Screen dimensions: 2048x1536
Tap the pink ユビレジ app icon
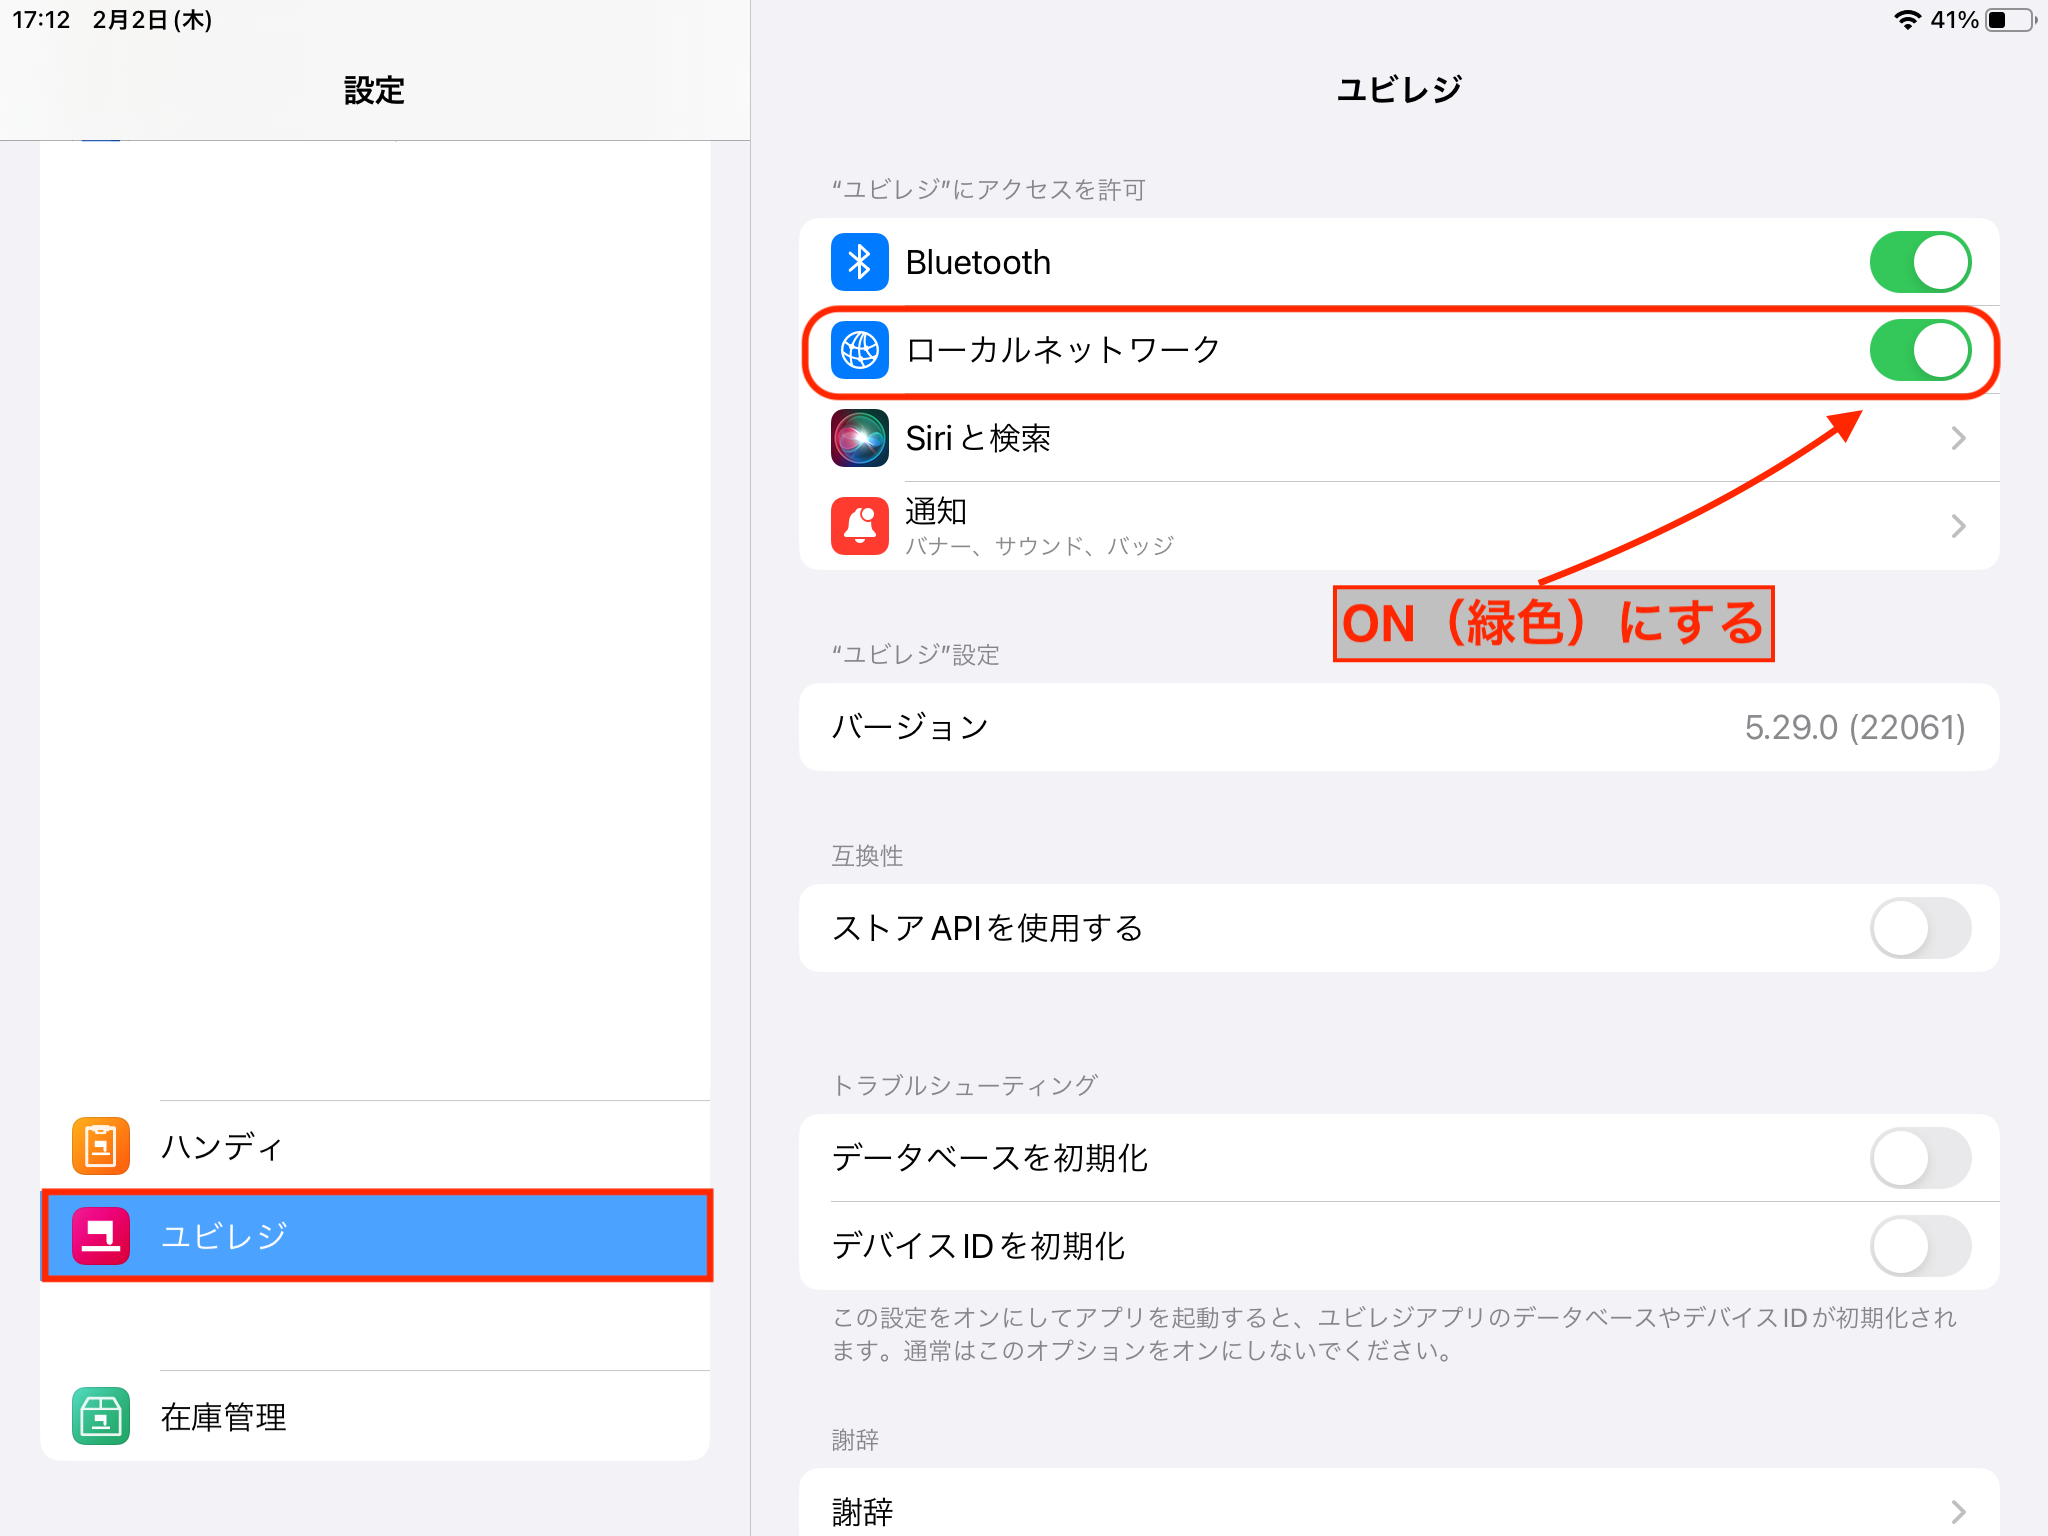[101, 1236]
